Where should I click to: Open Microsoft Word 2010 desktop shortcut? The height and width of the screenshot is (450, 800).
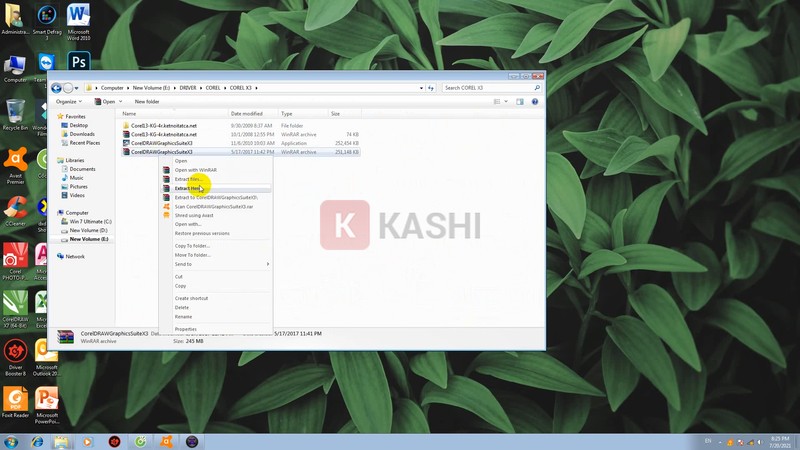coord(78,18)
